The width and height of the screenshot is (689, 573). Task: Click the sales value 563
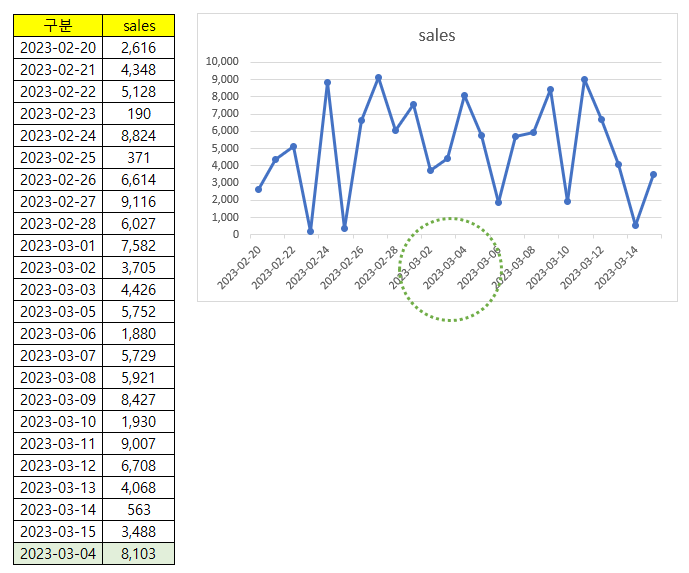tap(138, 509)
